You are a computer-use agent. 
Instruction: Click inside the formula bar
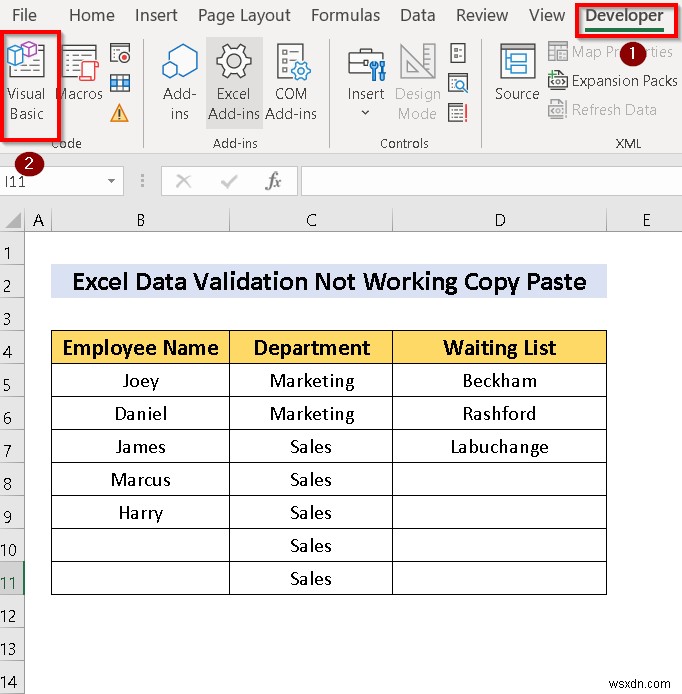[x=490, y=181]
